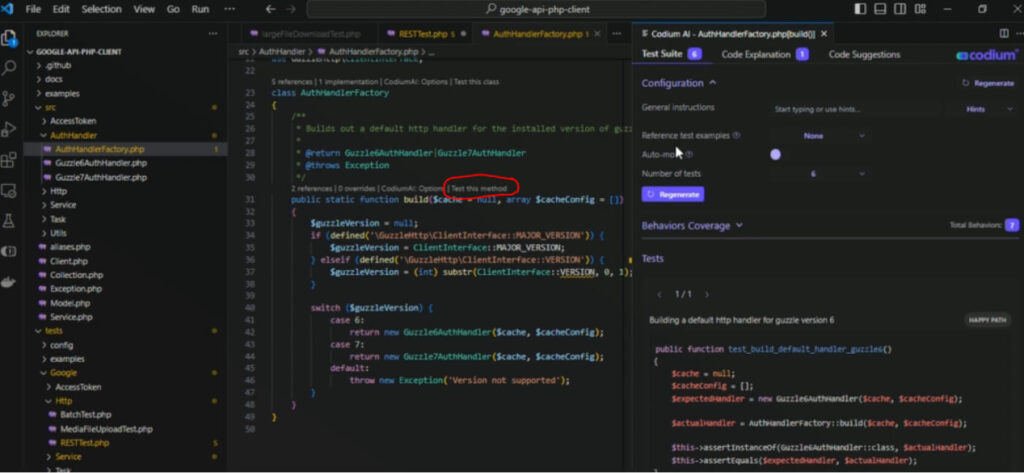Open Explorer panel more actions ellipsis

(213, 33)
